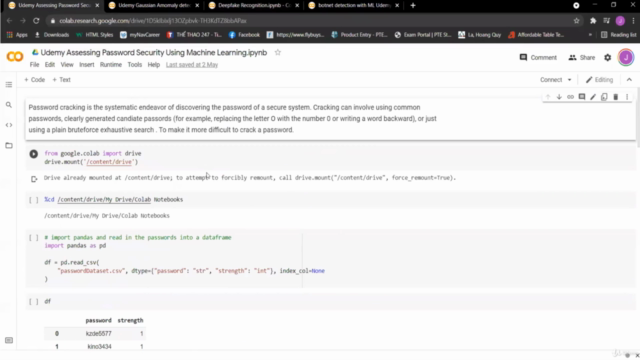Run the %cd Colab Notebooks cell
The height and width of the screenshot is (360, 640).
pos(33,200)
